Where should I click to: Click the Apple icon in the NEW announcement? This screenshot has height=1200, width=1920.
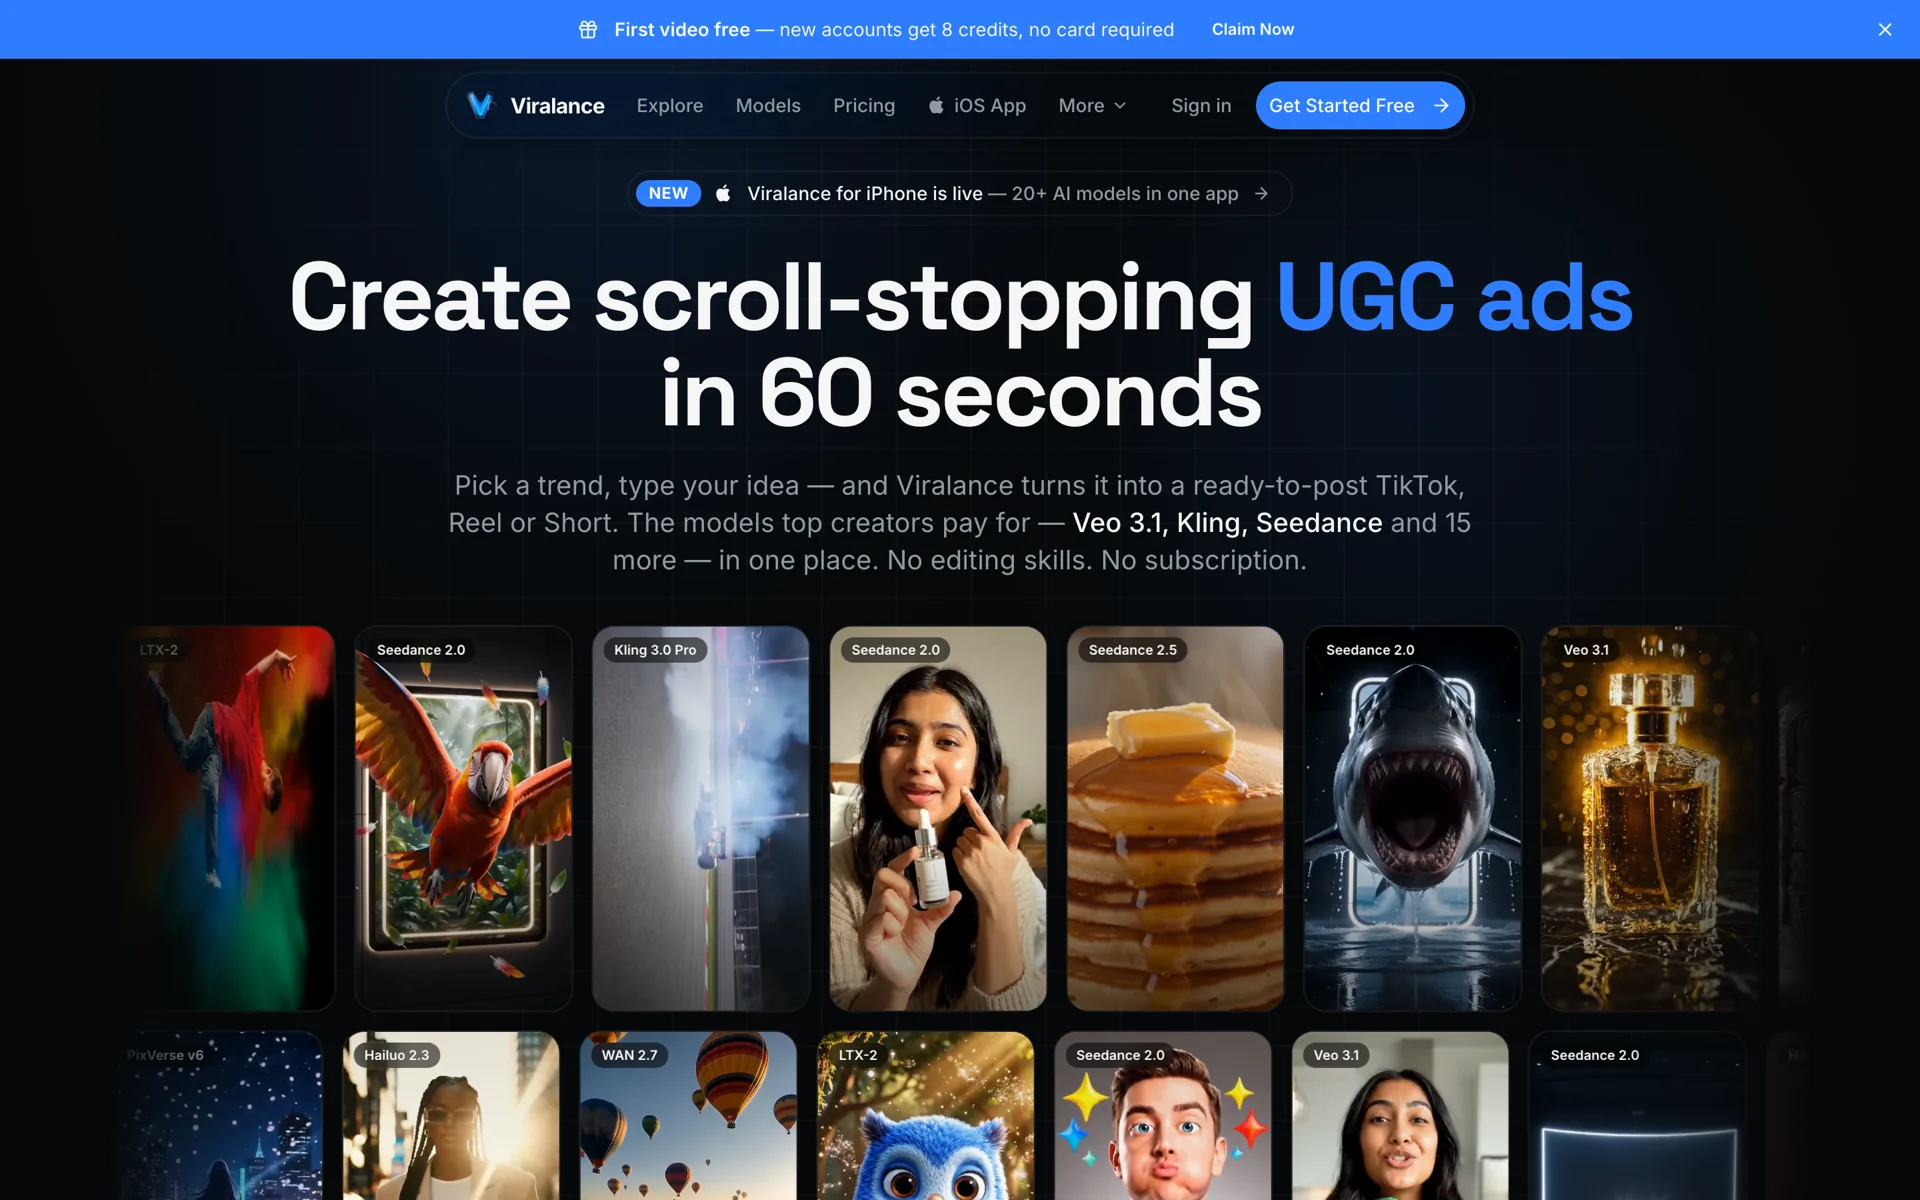pos(723,193)
